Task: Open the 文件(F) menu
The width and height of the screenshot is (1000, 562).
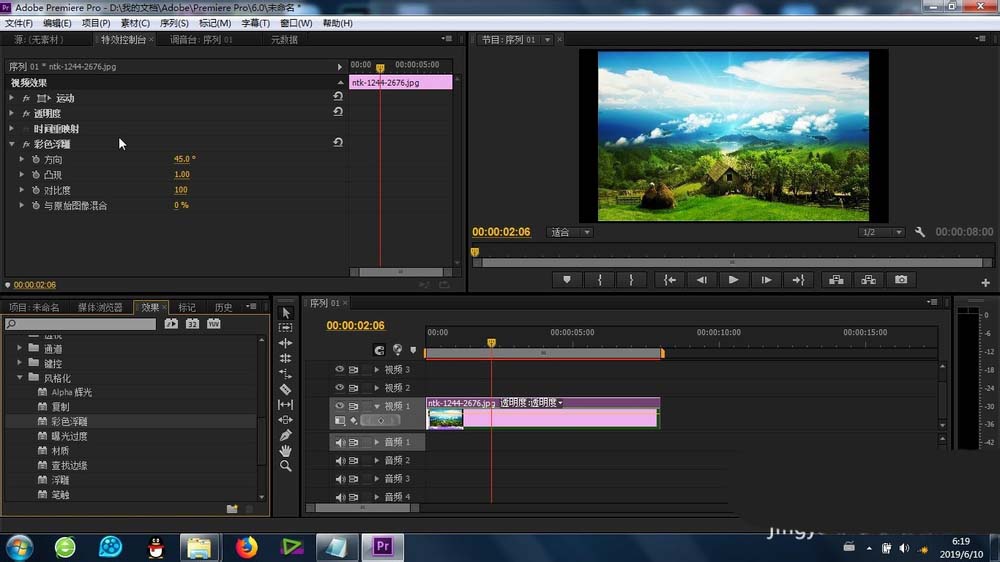Action: pyautogui.click(x=18, y=23)
